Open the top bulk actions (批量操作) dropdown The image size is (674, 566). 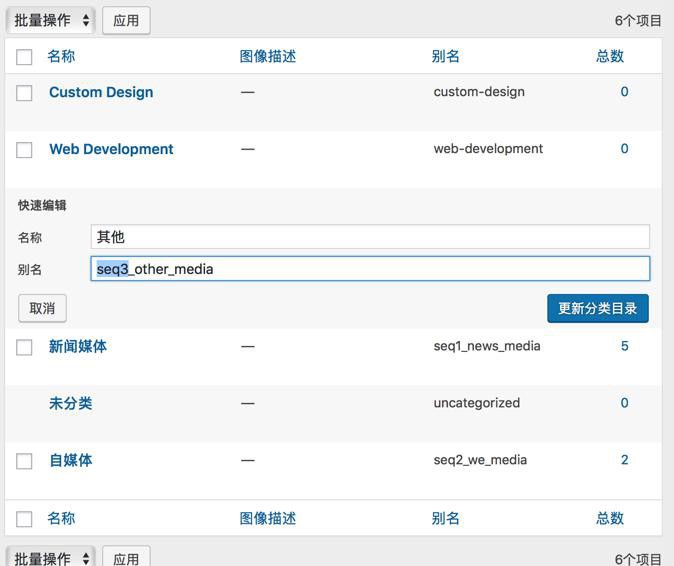[x=50, y=20]
